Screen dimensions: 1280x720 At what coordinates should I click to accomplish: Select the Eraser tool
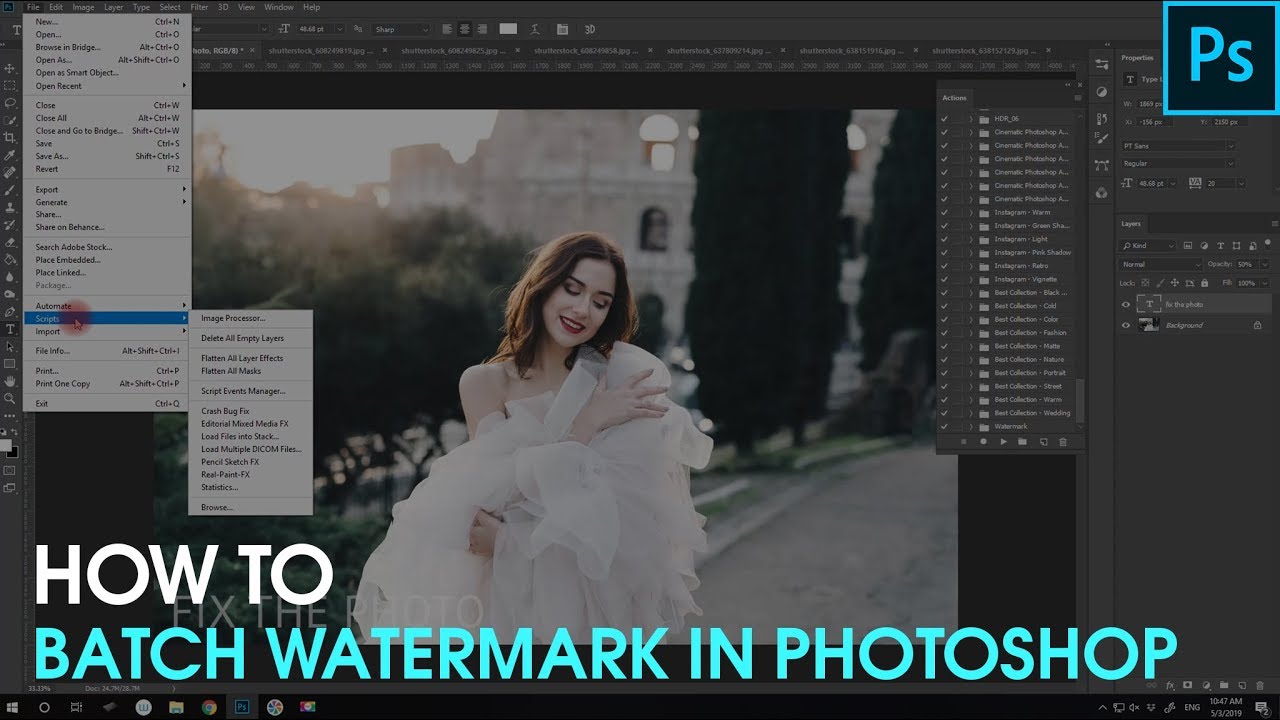(11, 242)
